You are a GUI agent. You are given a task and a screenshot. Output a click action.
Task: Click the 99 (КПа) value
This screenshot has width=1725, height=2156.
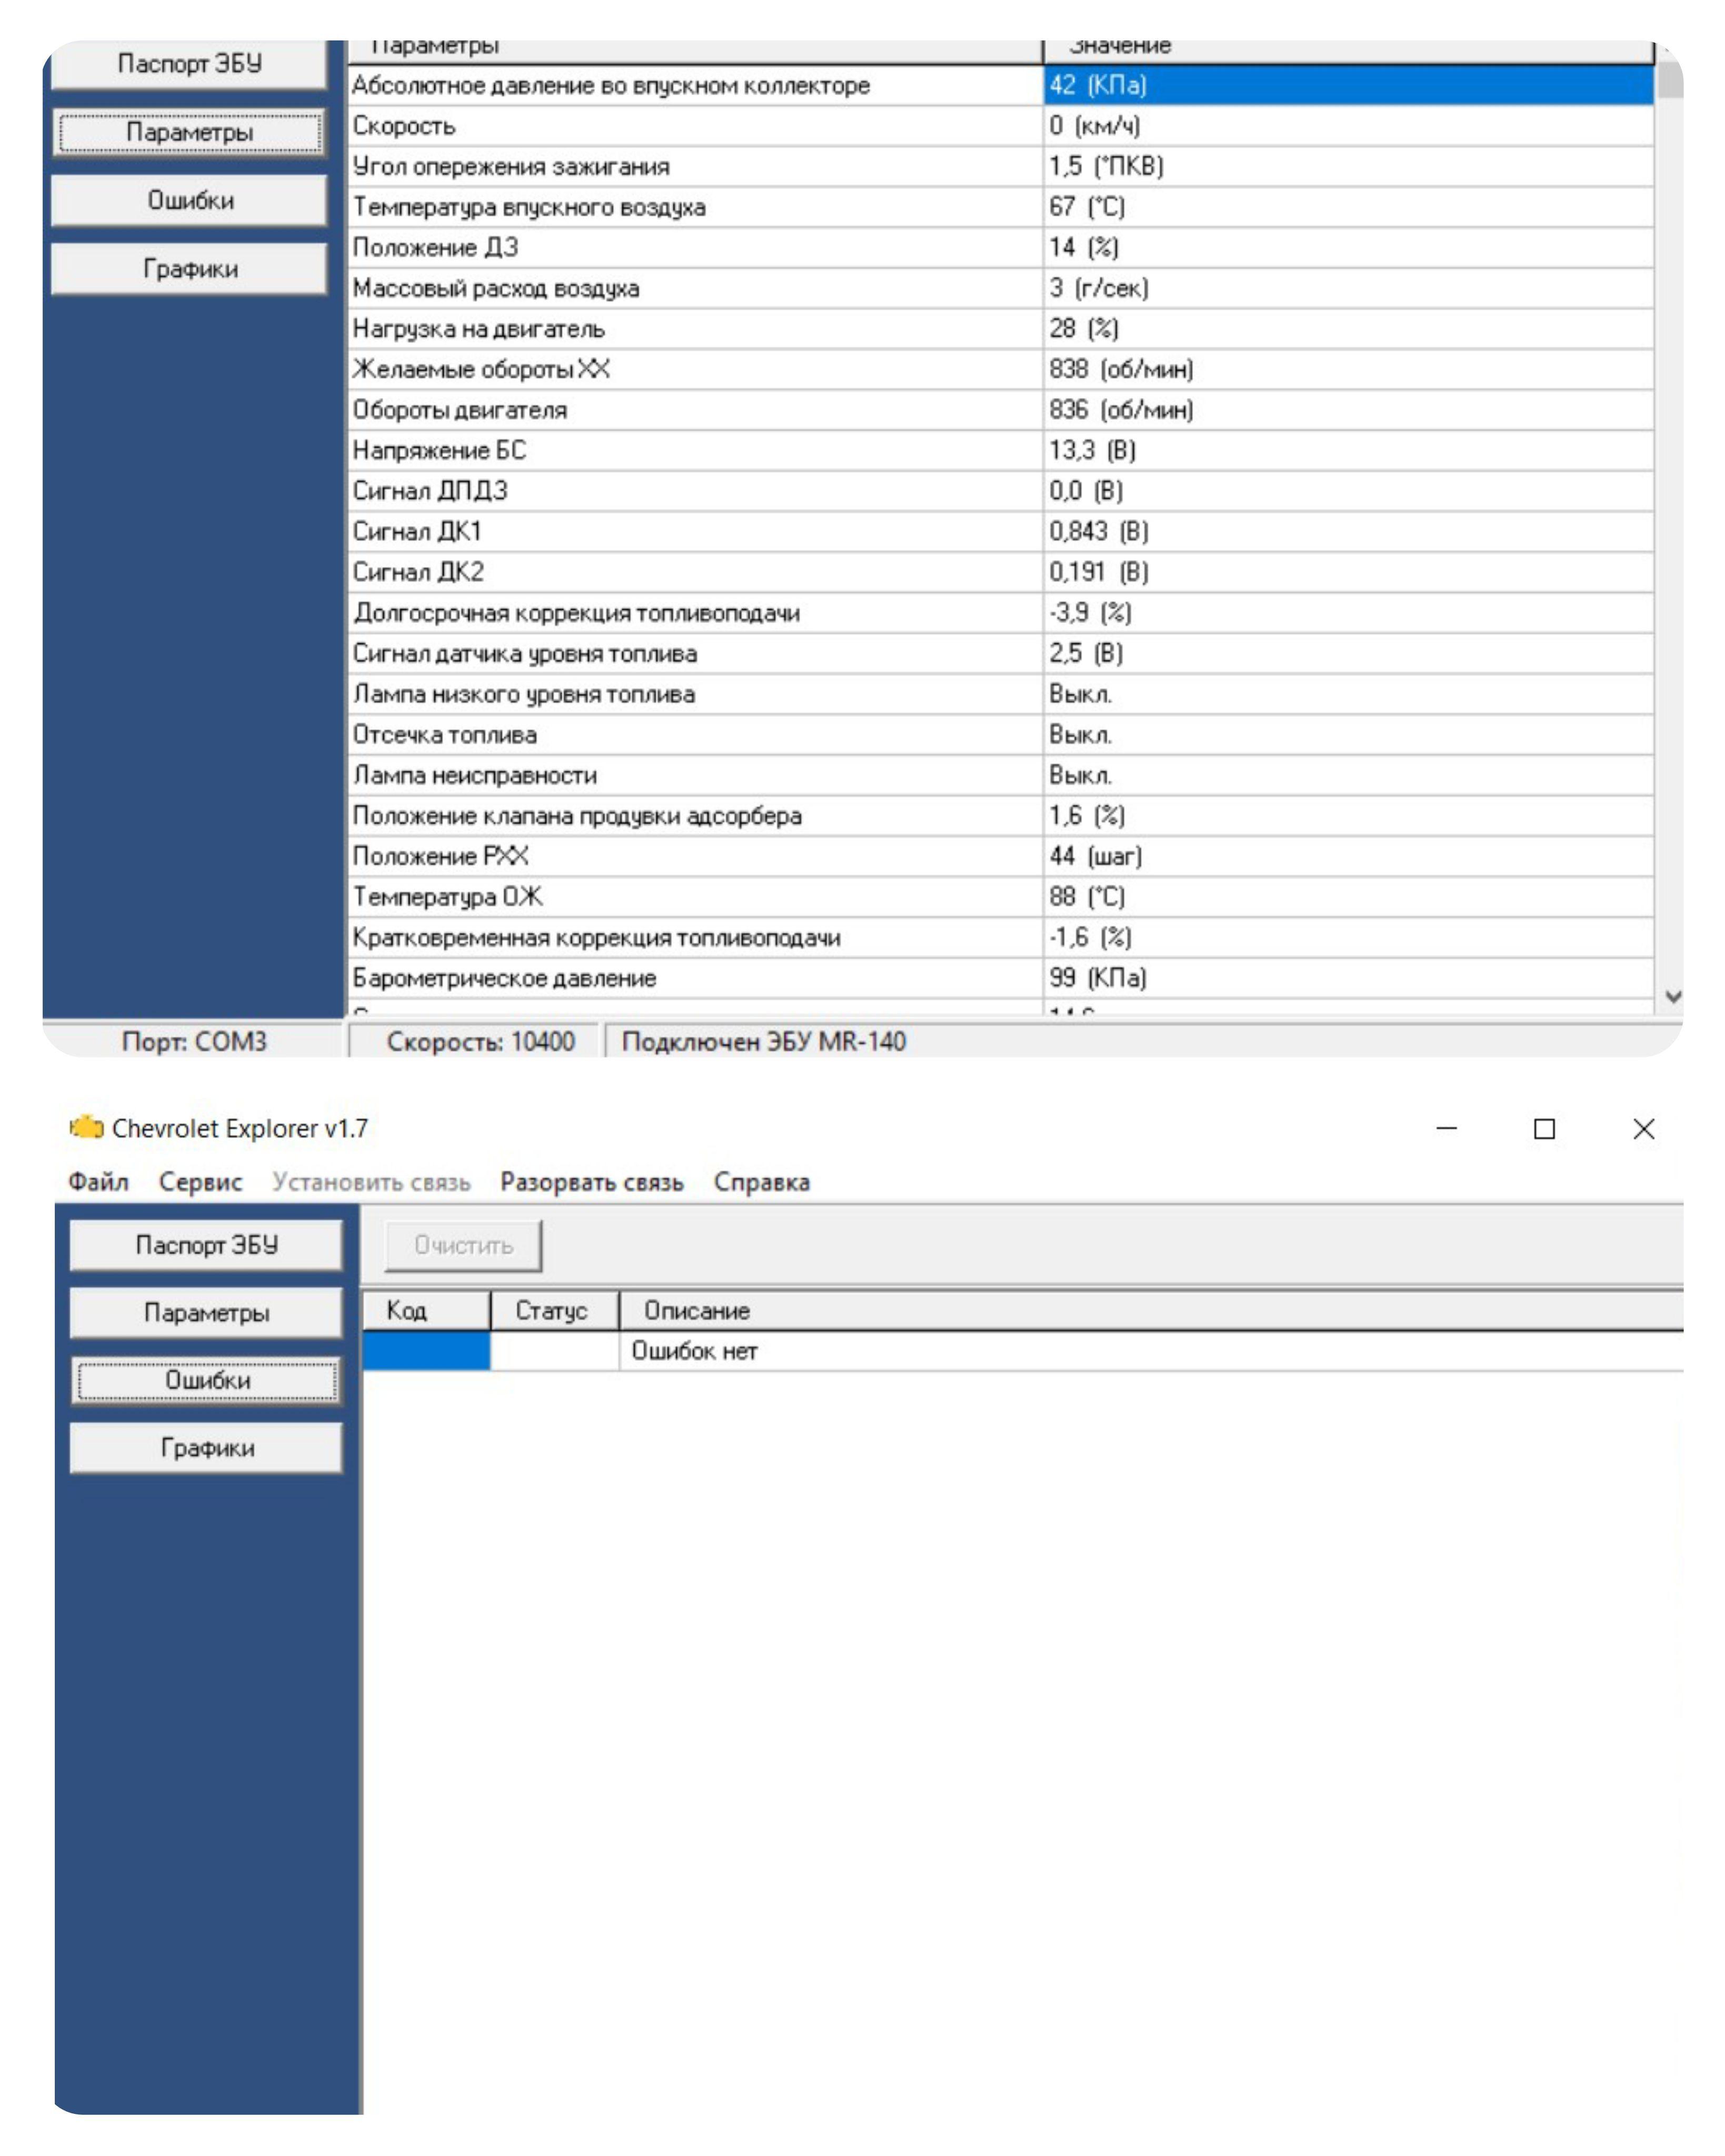1097,978
